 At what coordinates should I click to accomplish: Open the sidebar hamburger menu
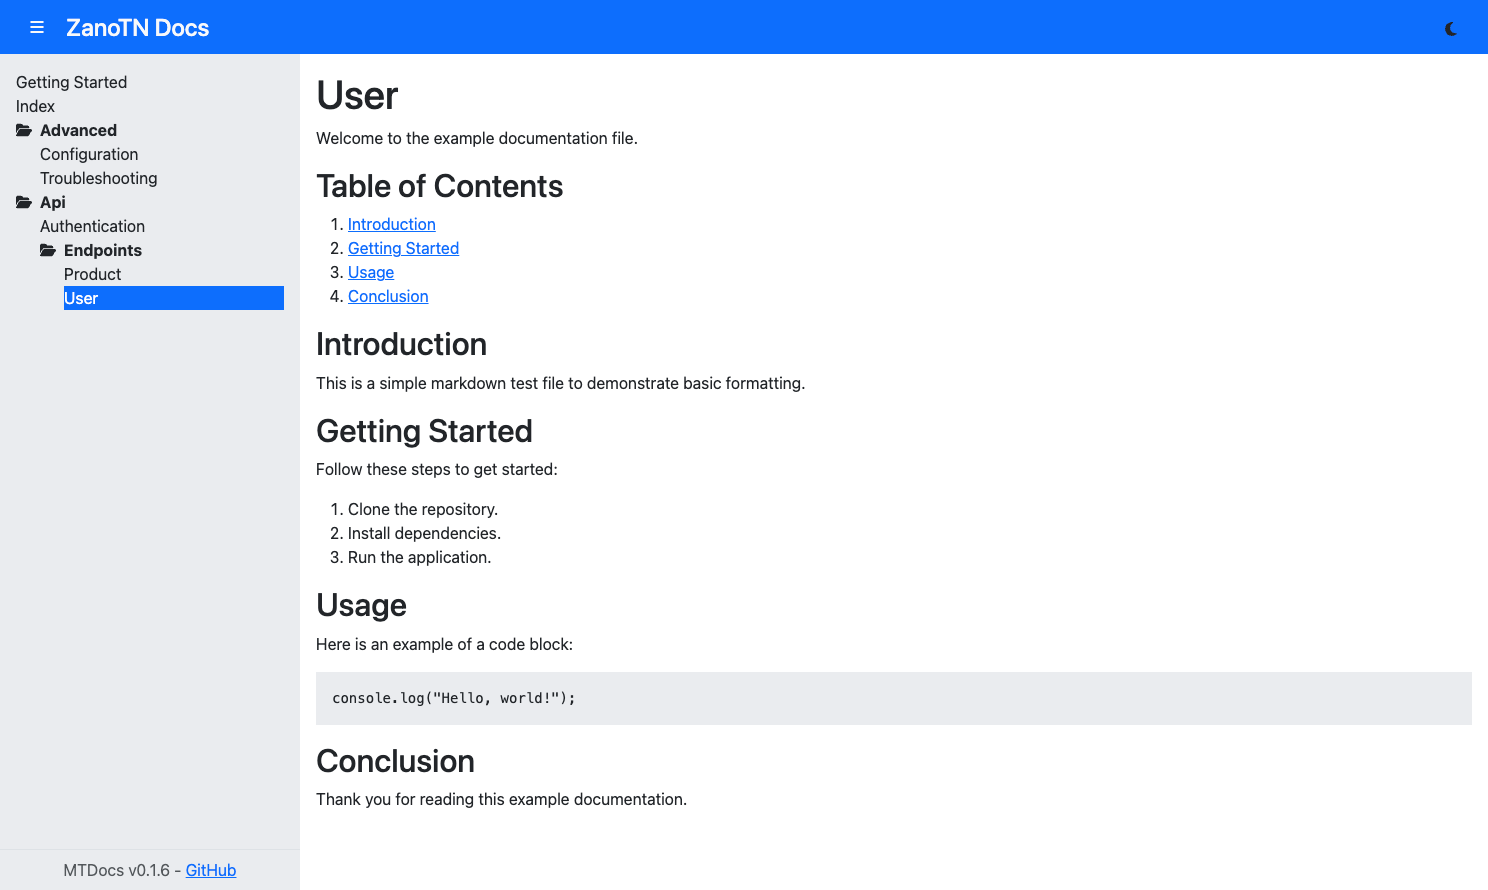click(37, 27)
